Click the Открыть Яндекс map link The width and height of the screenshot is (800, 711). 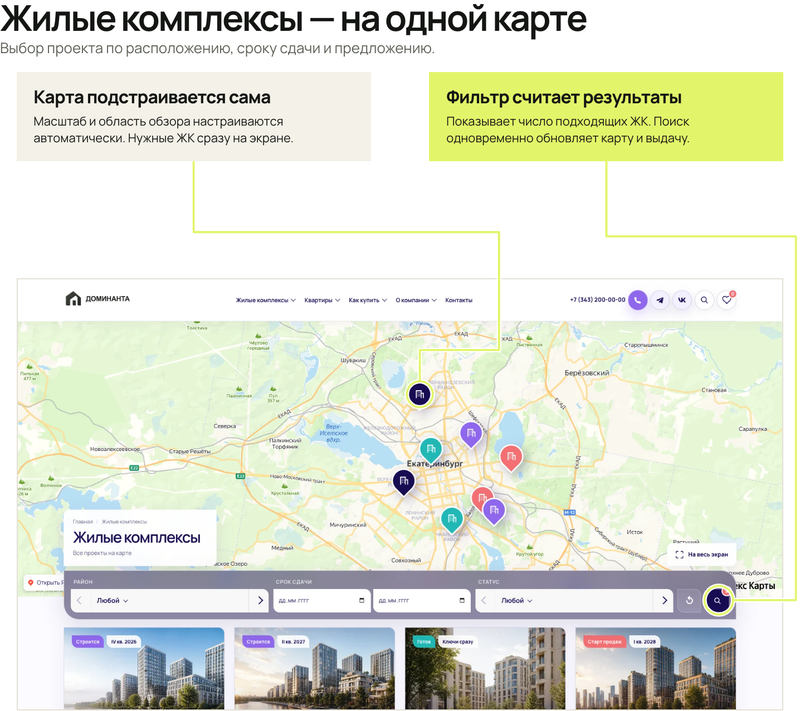click(44, 582)
